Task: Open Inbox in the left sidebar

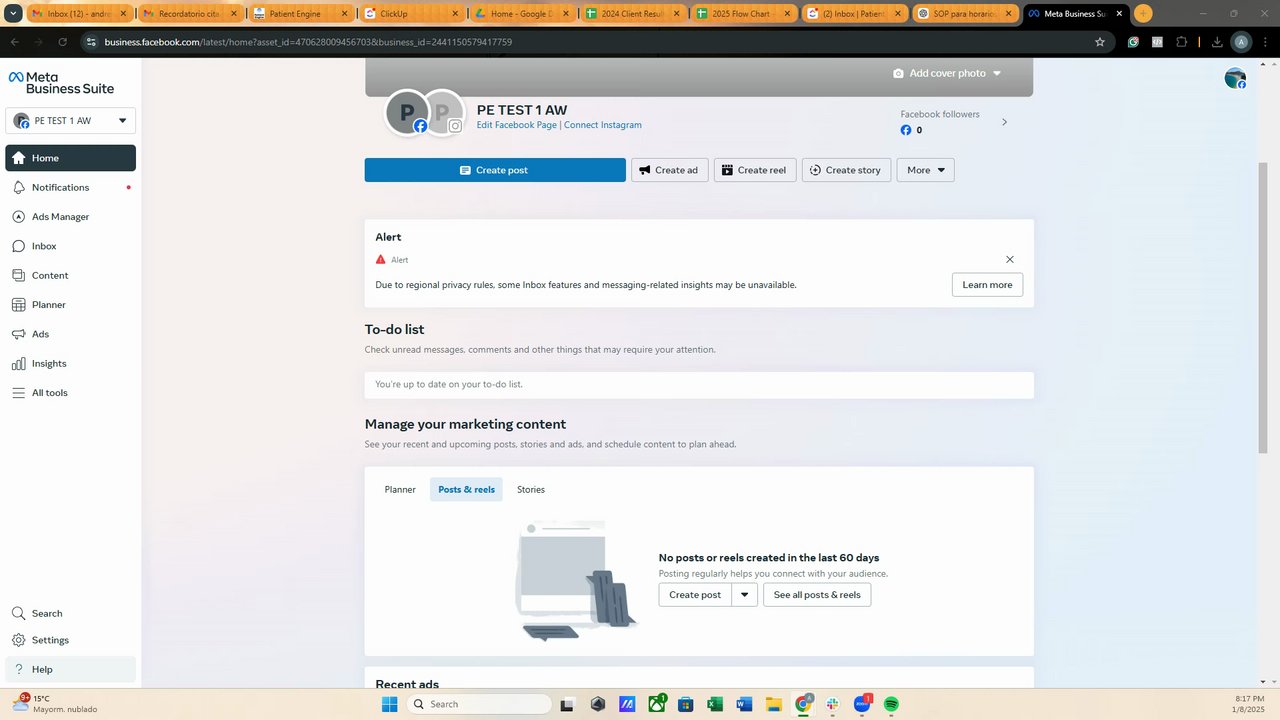Action: coord(70,246)
